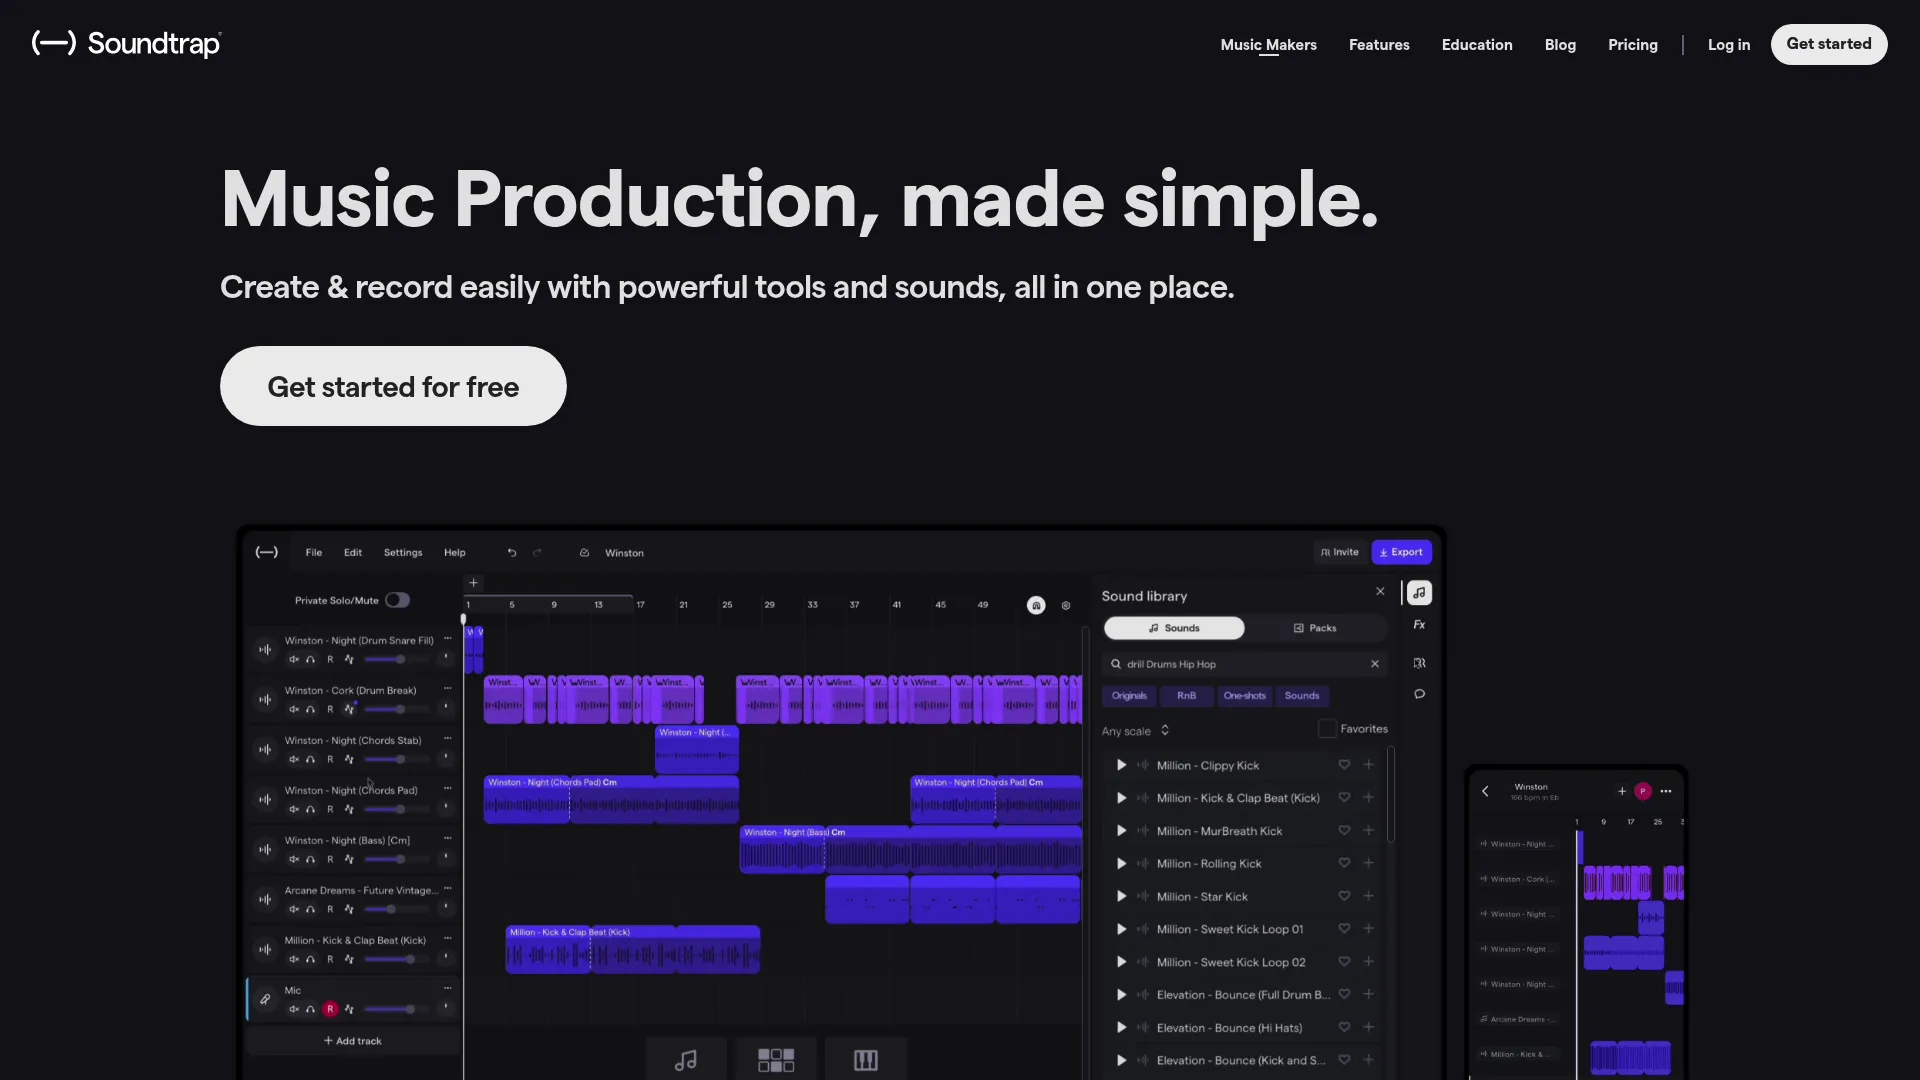Open the more options for the Drum Snare Fill track

(448, 638)
